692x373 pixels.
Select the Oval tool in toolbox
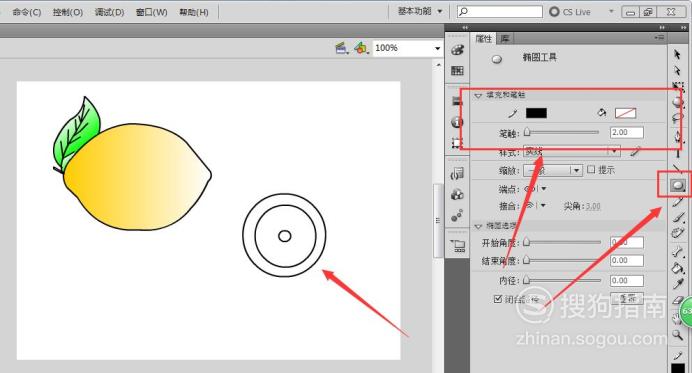(x=678, y=185)
